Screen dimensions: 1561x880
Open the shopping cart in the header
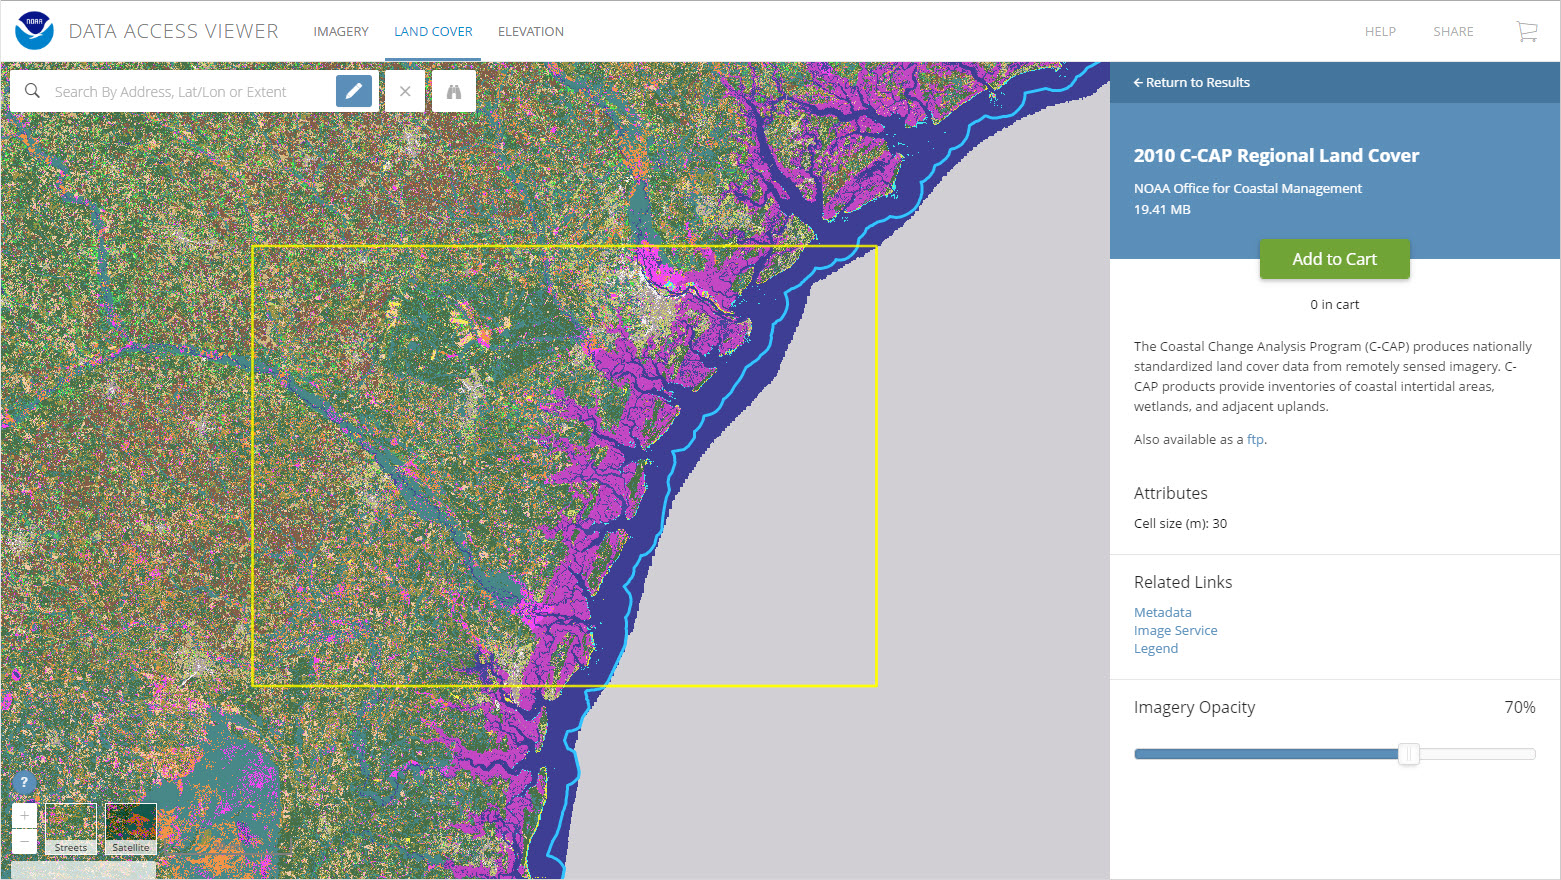(x=1526, y=31)
